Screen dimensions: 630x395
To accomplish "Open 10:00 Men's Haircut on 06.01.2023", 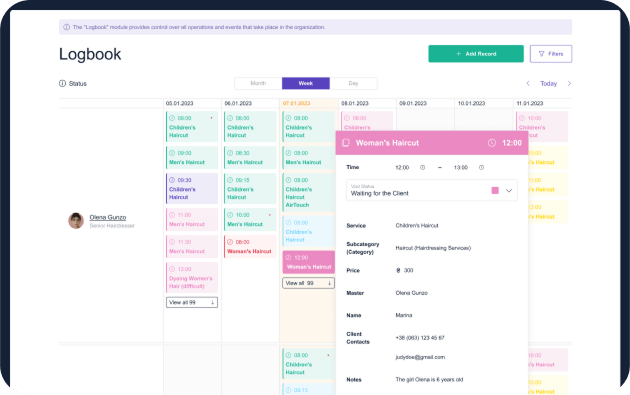I will 250,219.
